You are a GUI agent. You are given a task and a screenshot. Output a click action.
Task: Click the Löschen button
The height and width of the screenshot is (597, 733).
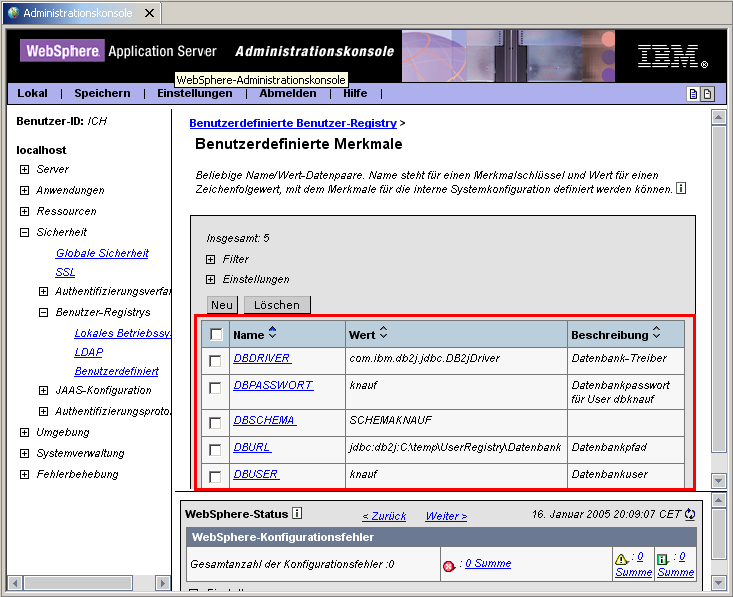click(x=277, y=305)
